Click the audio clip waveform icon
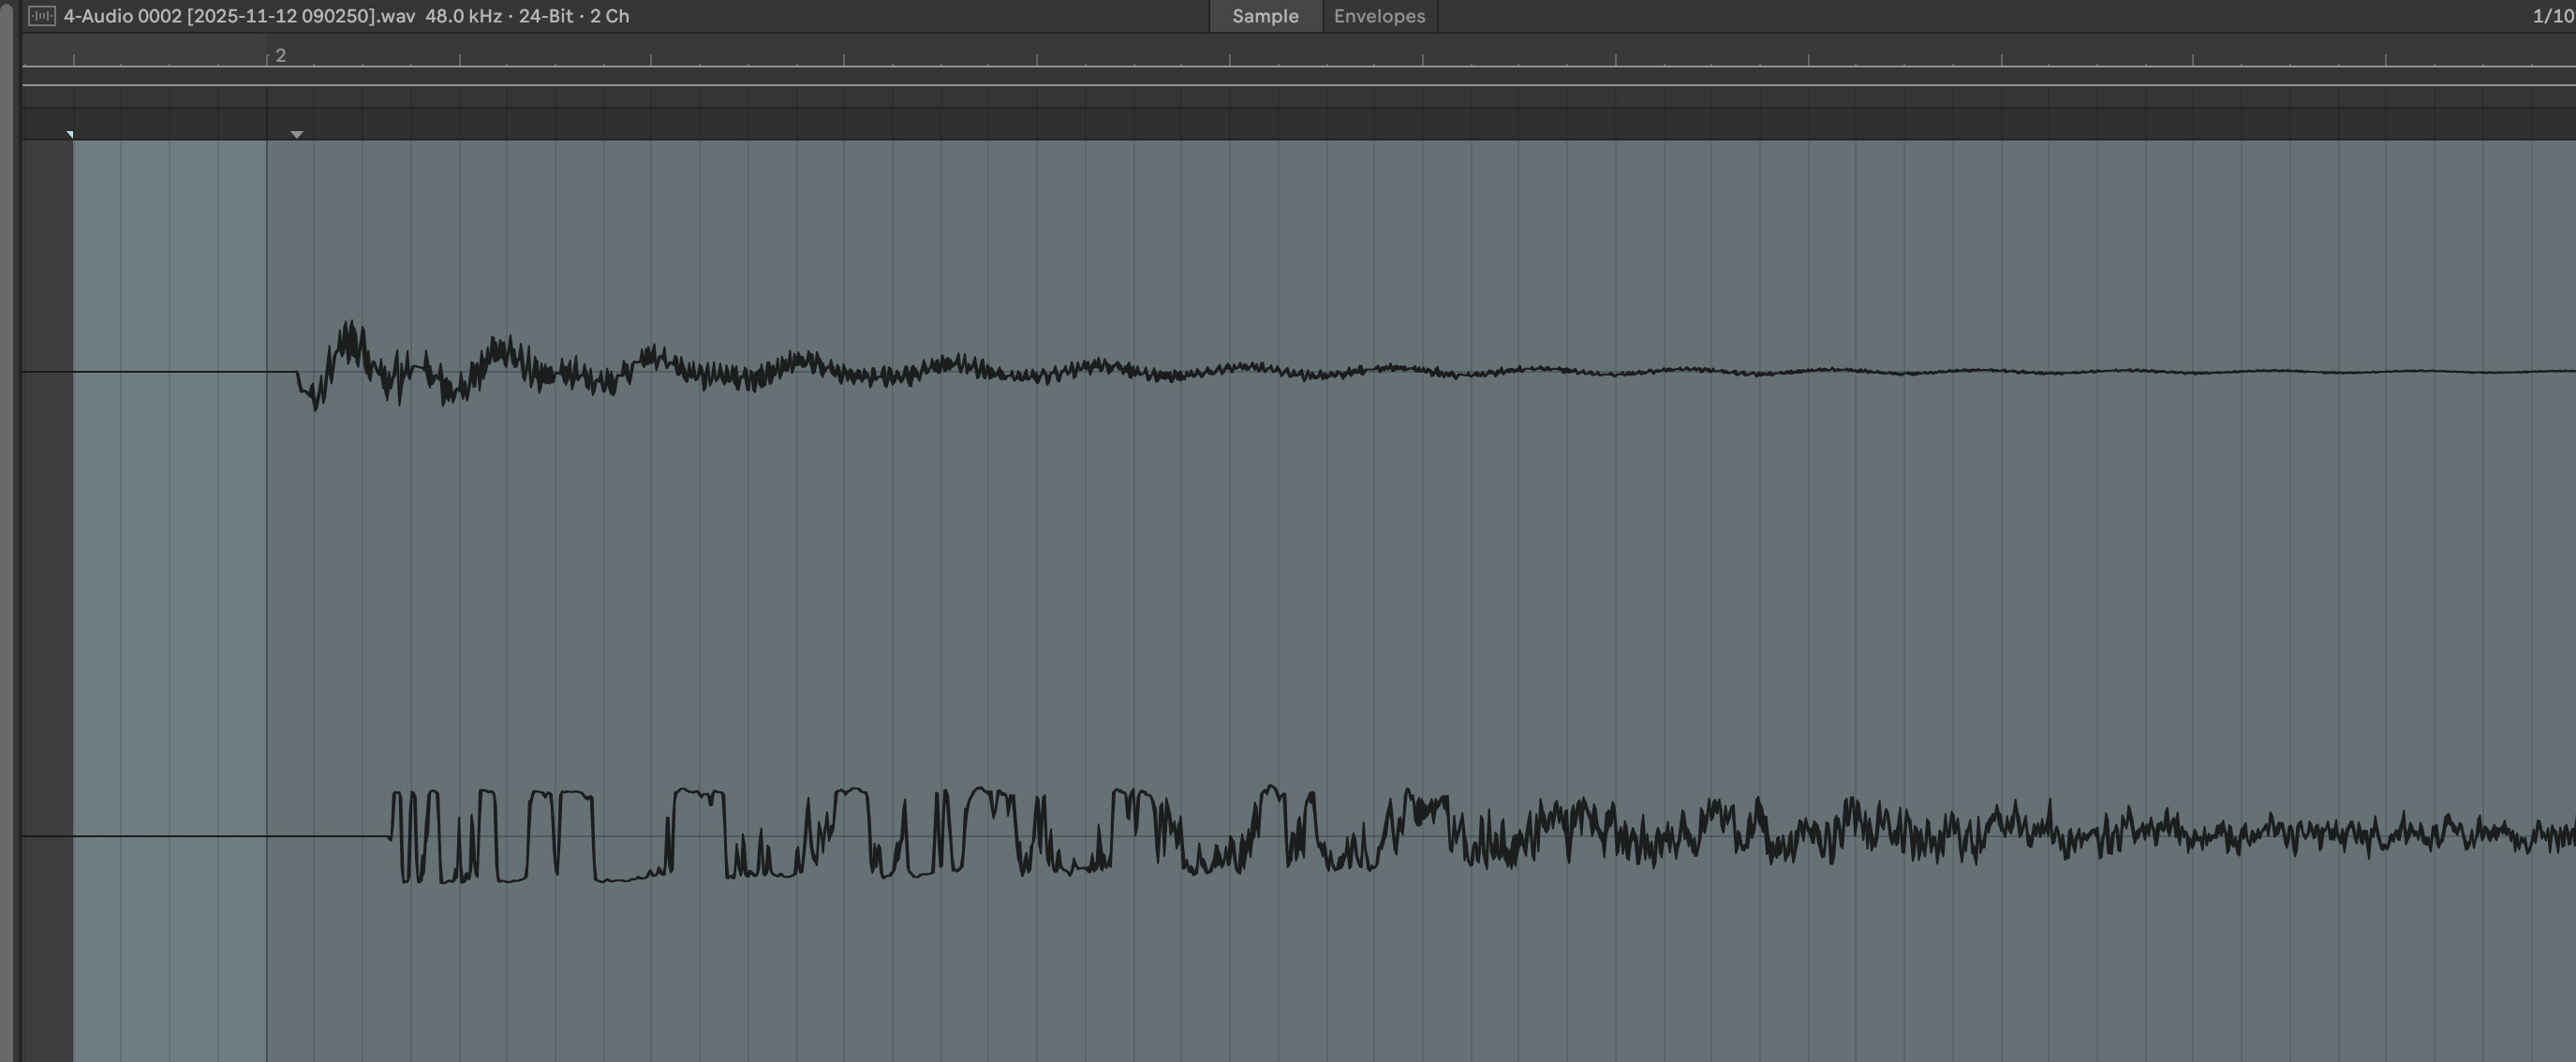Viewport: 2576px width, 1062px height. [41, 16]
